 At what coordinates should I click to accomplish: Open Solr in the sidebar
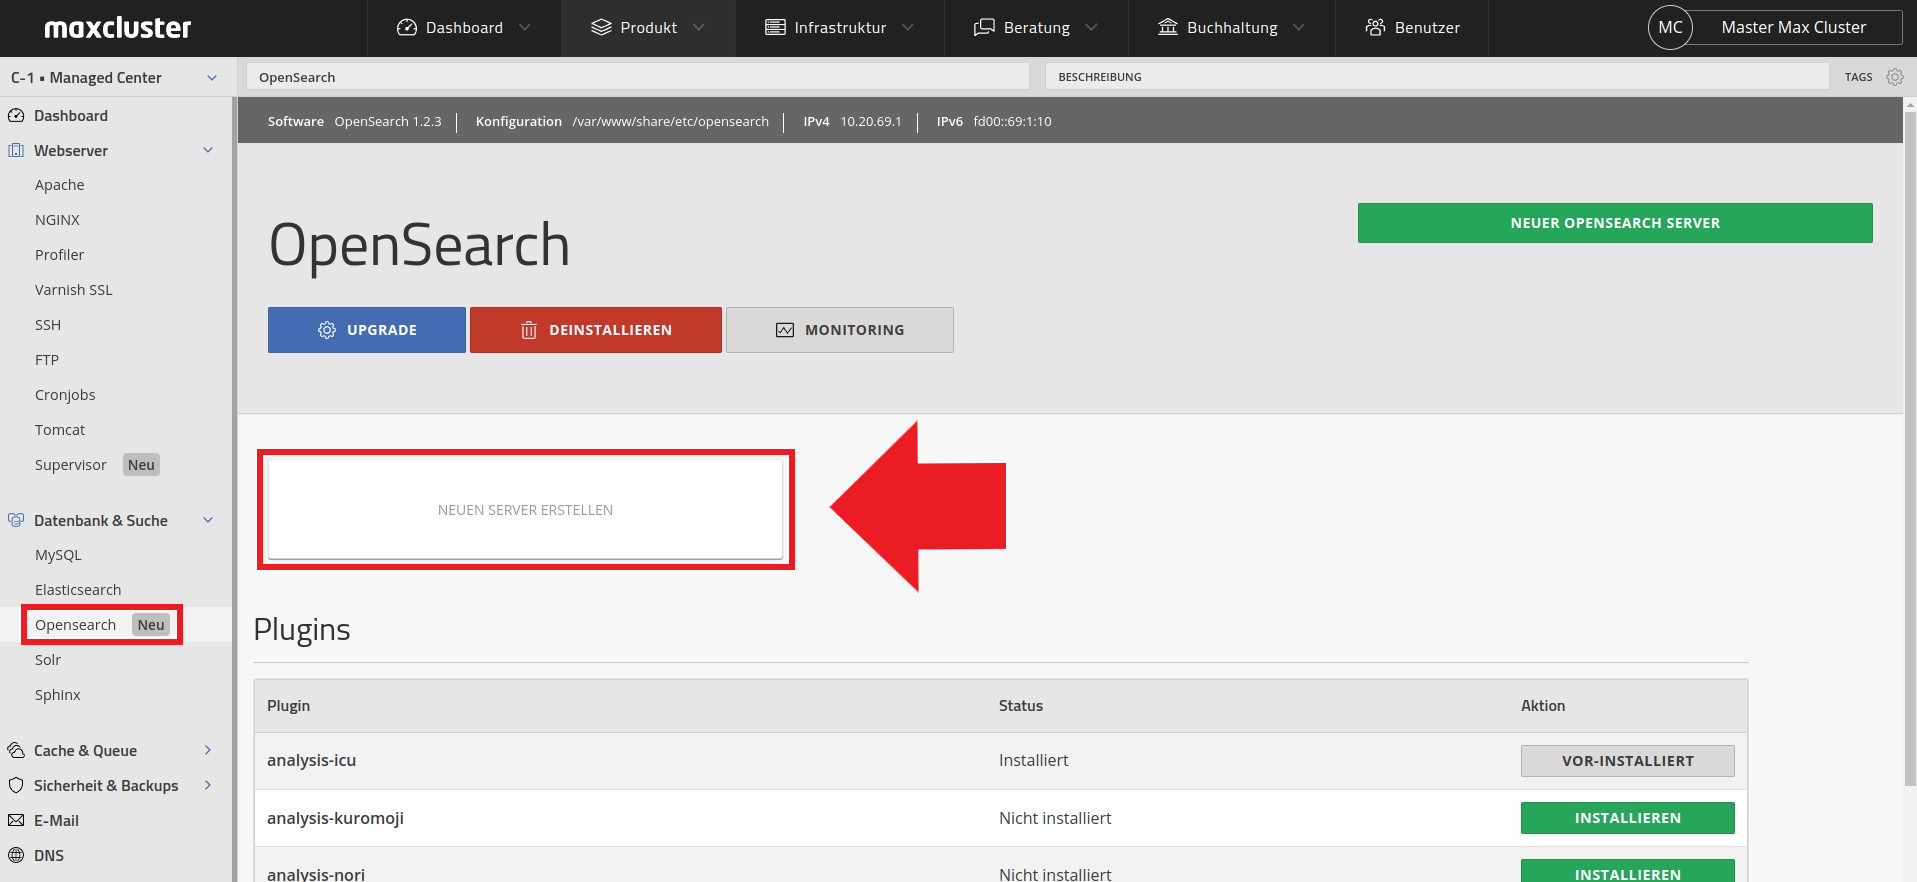48,661
